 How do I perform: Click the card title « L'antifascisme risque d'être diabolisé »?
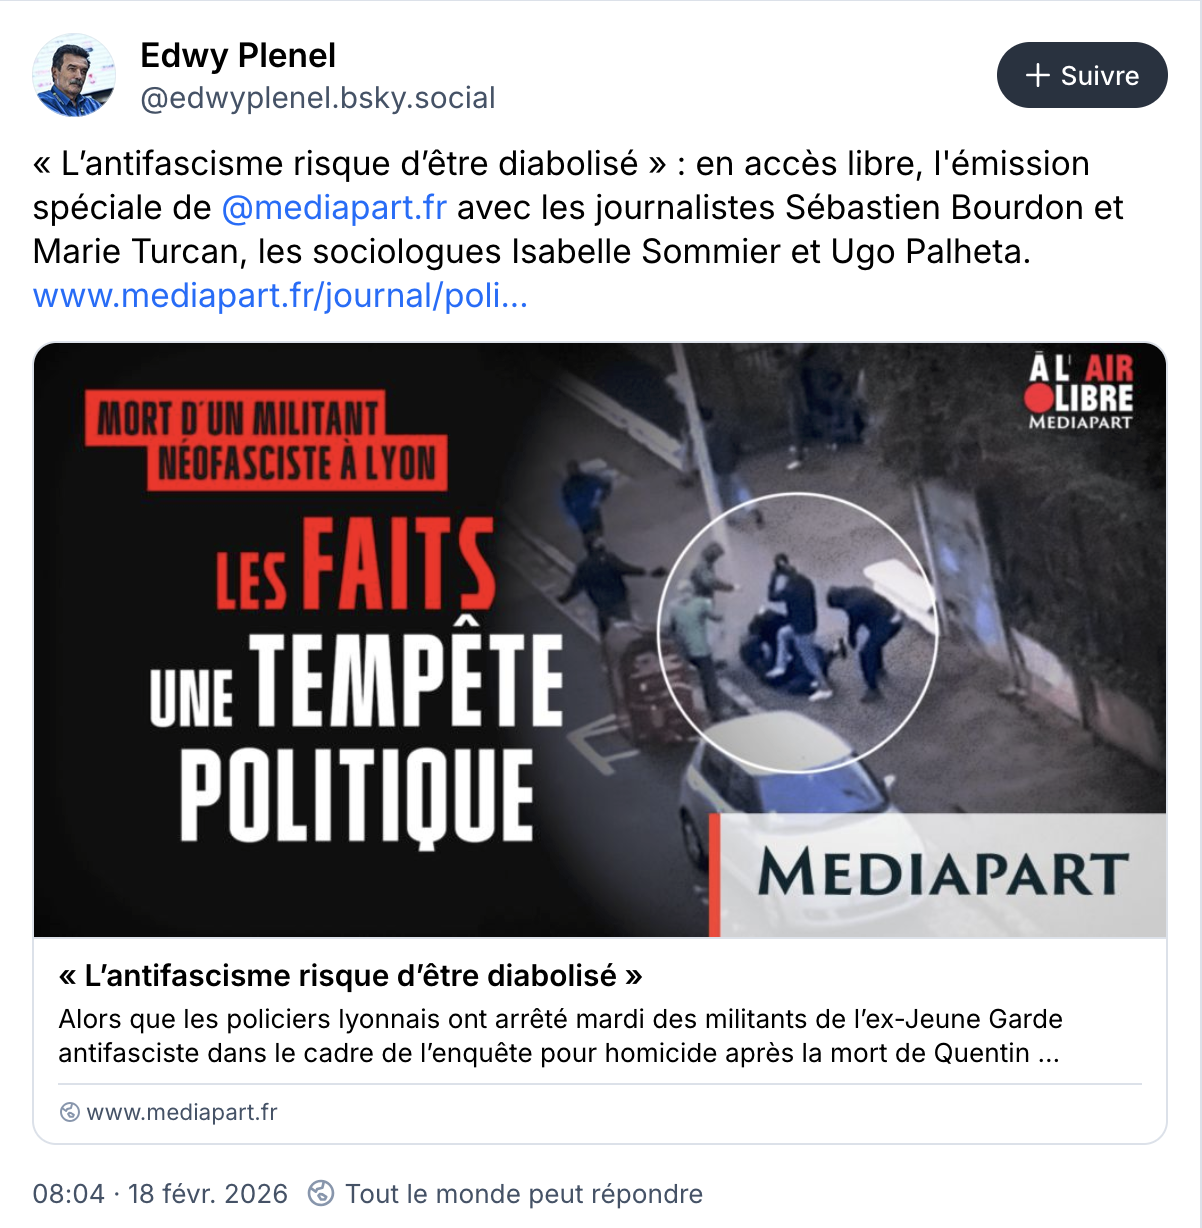click(350, 975)
